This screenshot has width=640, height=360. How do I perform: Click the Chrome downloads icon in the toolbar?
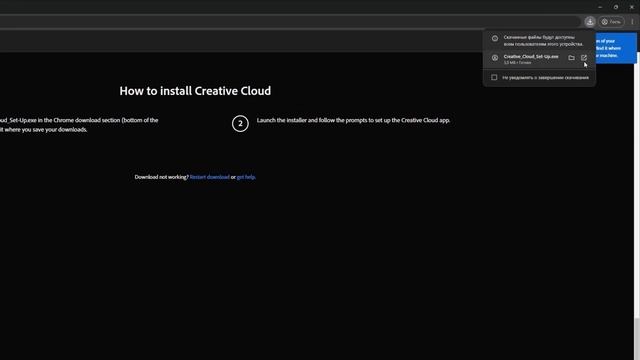(589, 22)
